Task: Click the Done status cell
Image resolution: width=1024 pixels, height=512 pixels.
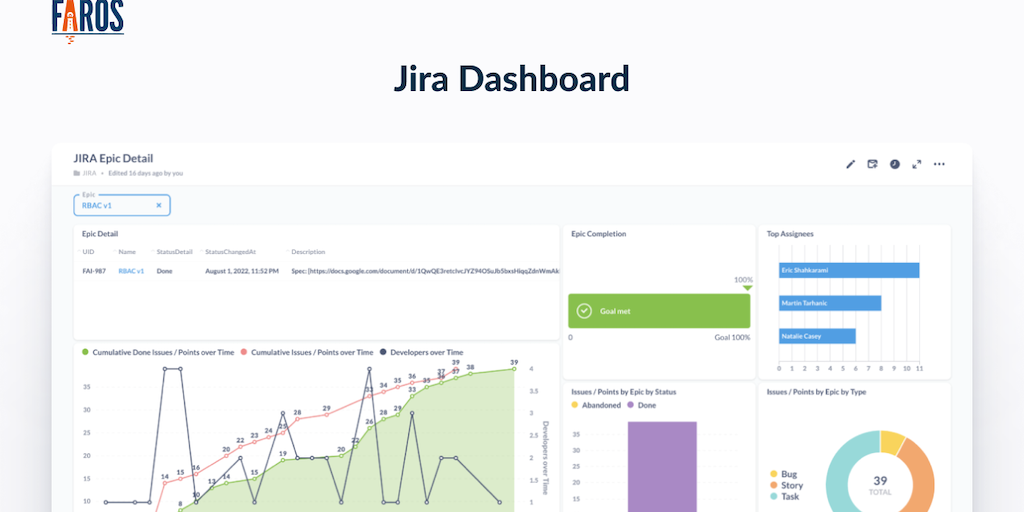Action: [x=165, y=271]
